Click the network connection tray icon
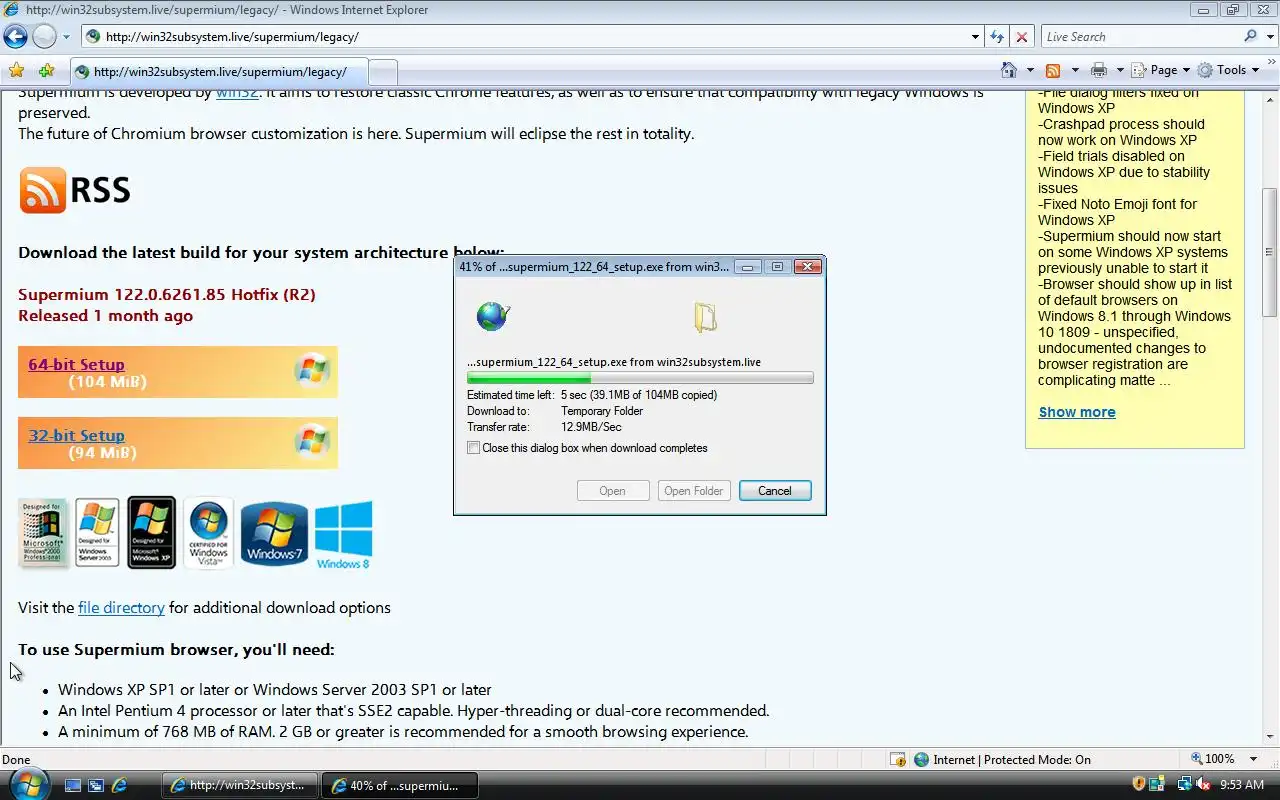The width and height of the screenshot is (1280, 800). click(1184, 785)
